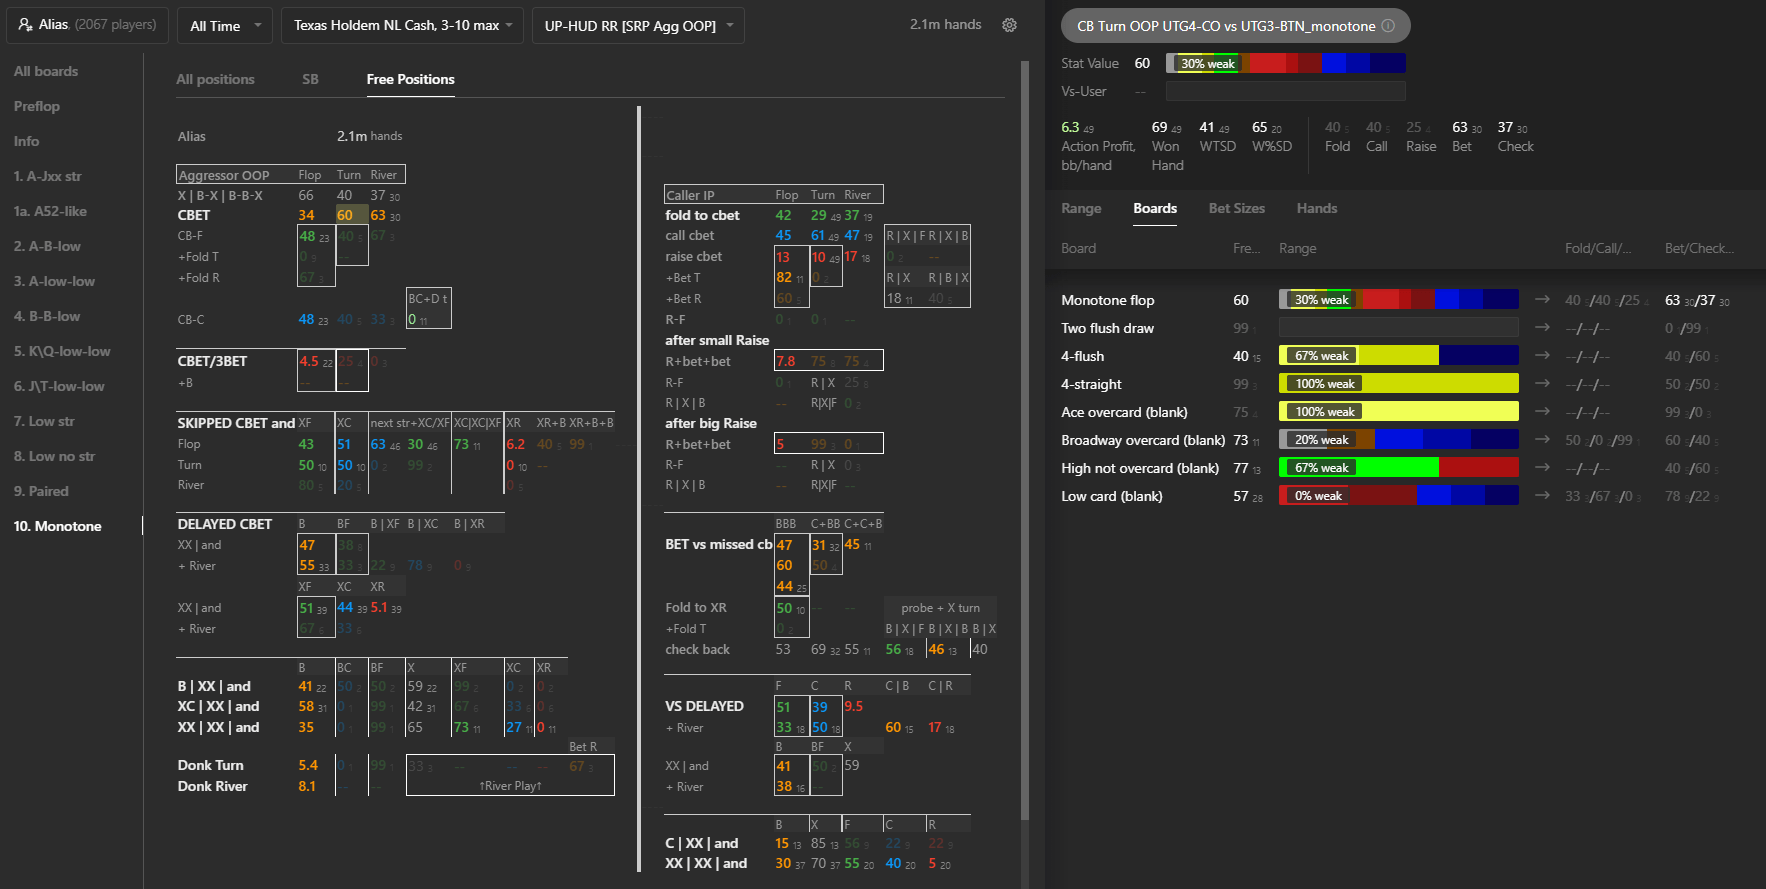This screenshot has height=889, width=1766.
Task: Click the highlighted CBET Turn value 60
Action: [x=345, y=215]
